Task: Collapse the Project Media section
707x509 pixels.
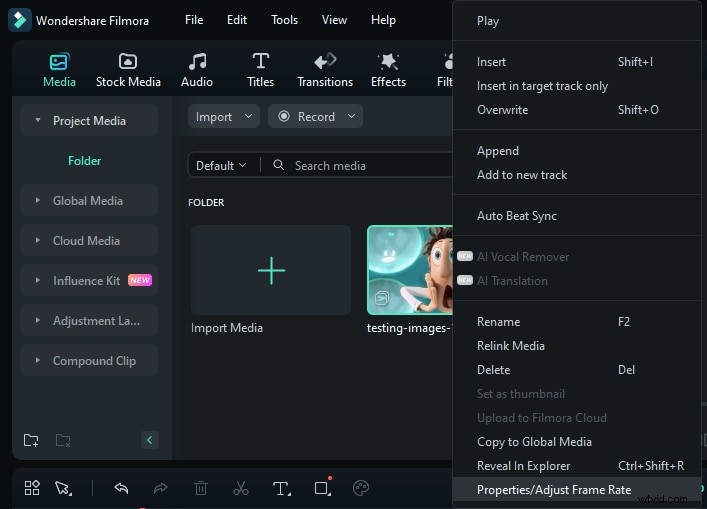Action: [x=38, y=120]
